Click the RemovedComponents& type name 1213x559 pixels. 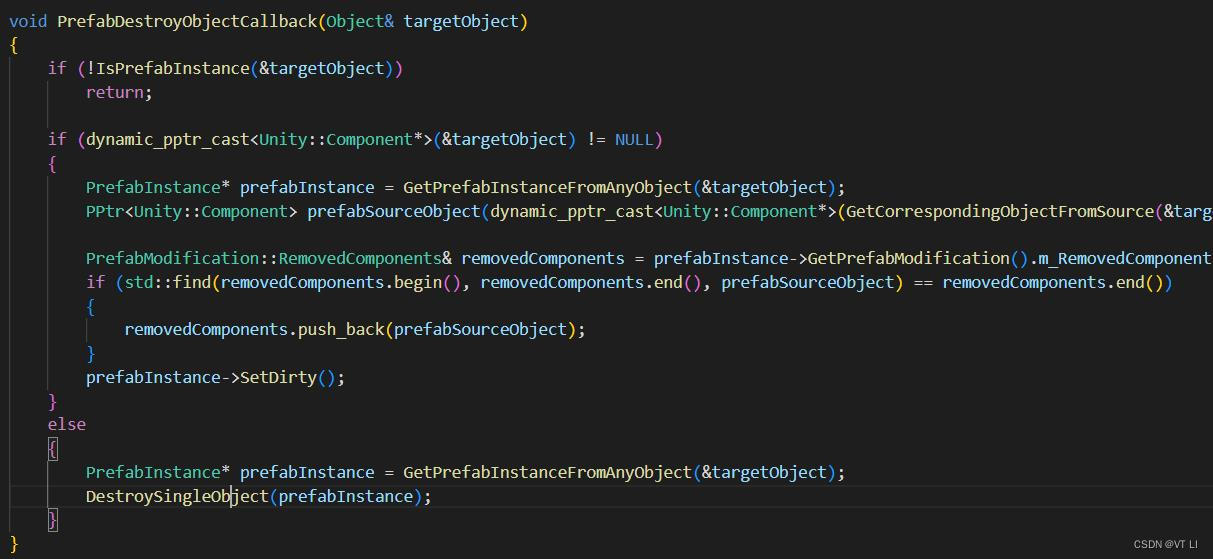click(365, 258)
